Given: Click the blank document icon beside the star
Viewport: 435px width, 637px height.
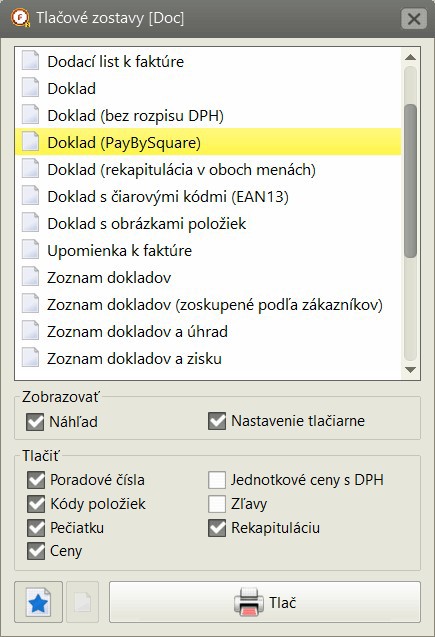Looking at the screenshot, I should click(82, 602).
